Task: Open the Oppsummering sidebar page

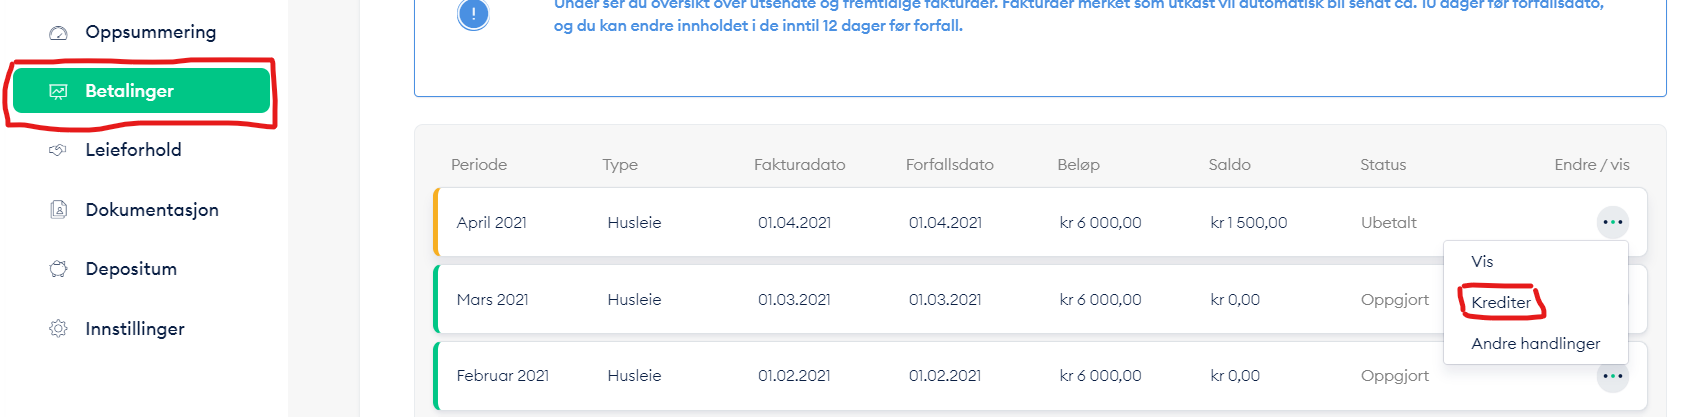Action: (150, 32)
